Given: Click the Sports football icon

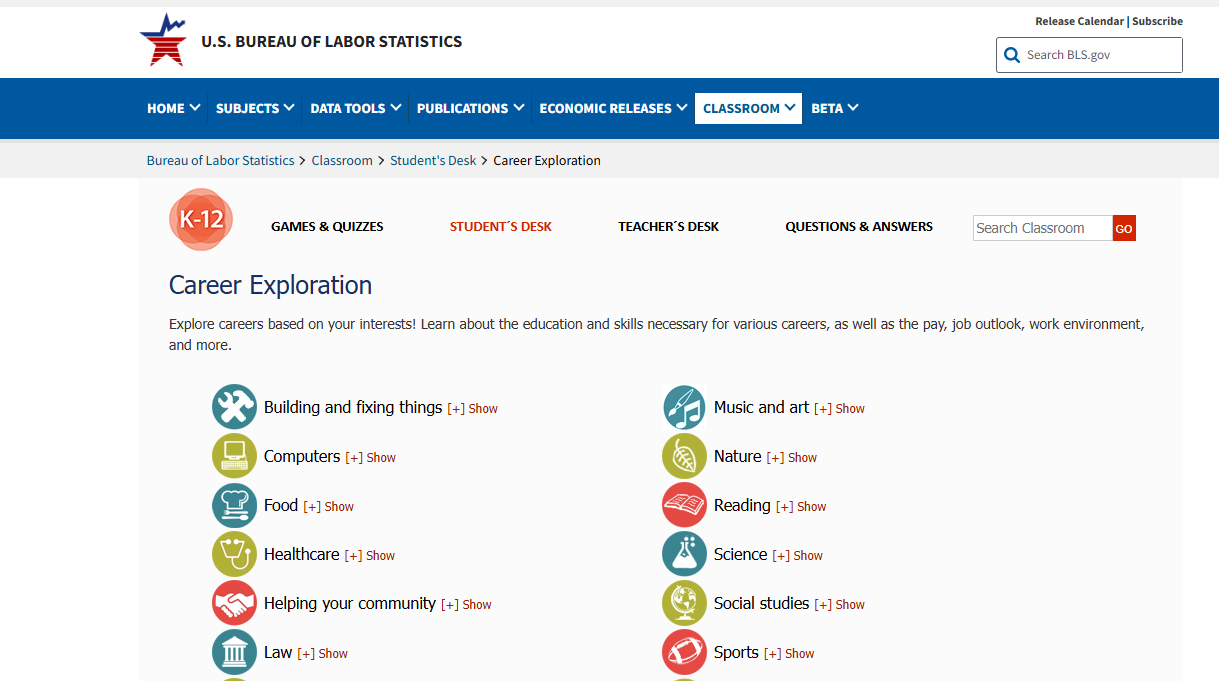Looking at the screenshot, I should tap(684, 652).
